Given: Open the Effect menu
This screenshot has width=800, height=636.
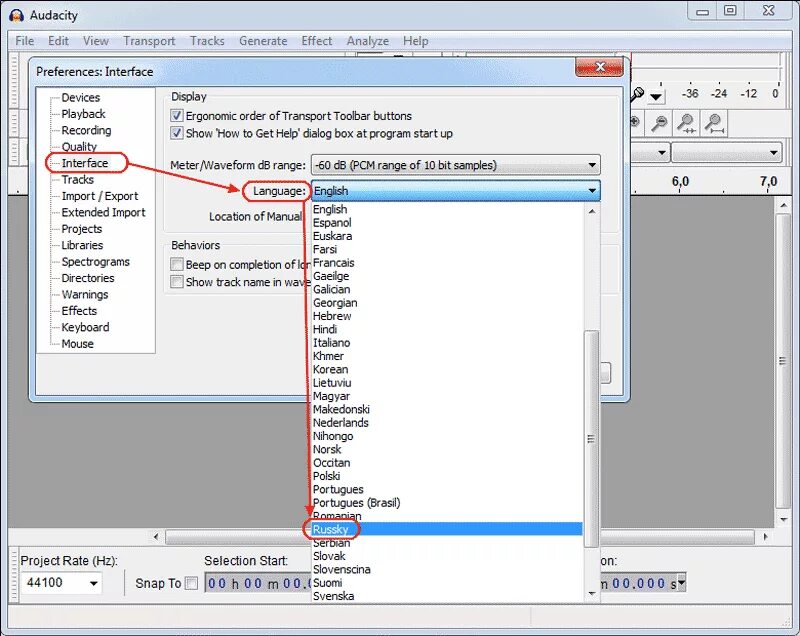Looking at the screenshot, I should point(316,41).
